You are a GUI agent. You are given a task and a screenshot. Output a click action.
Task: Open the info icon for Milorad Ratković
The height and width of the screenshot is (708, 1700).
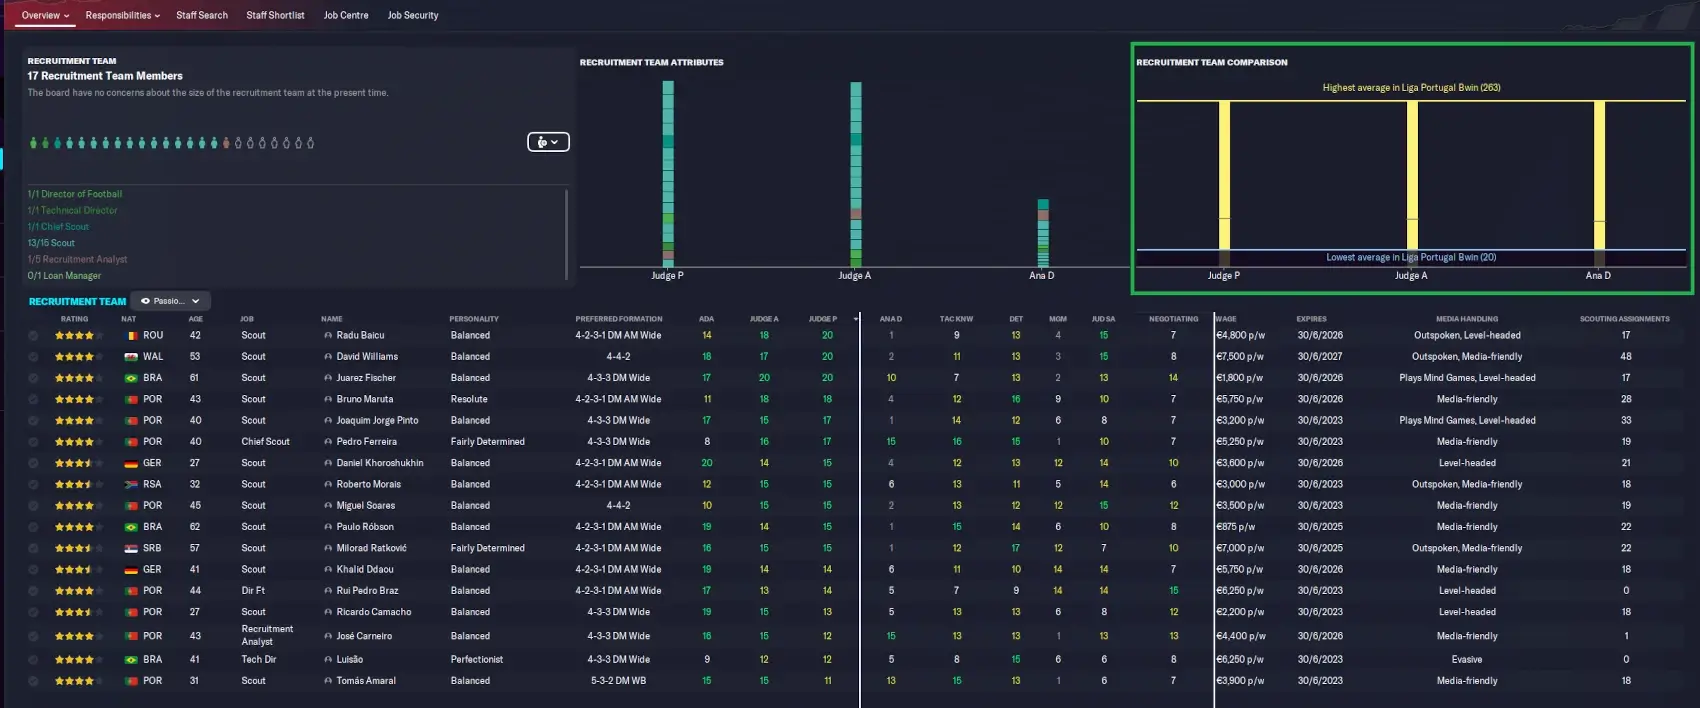pyautogui.click(x=328, y=548)
